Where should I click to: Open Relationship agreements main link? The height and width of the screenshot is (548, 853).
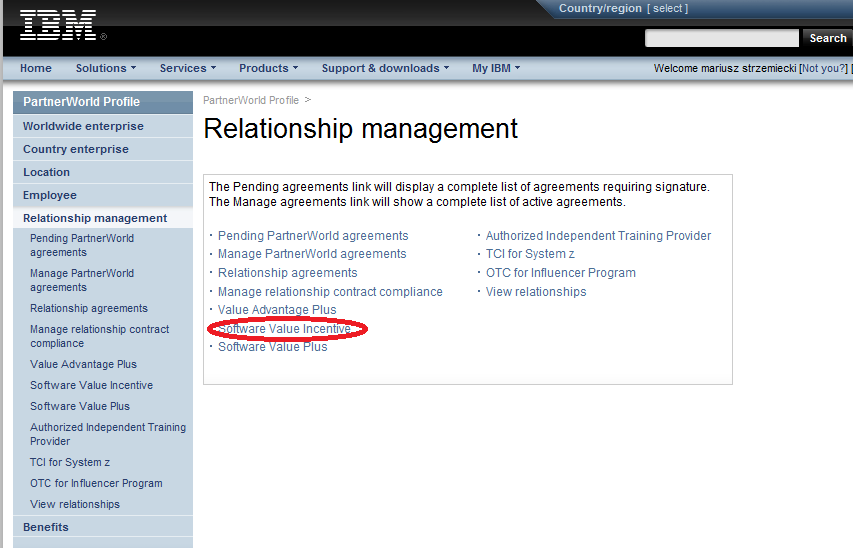click(x=287, y=273)
